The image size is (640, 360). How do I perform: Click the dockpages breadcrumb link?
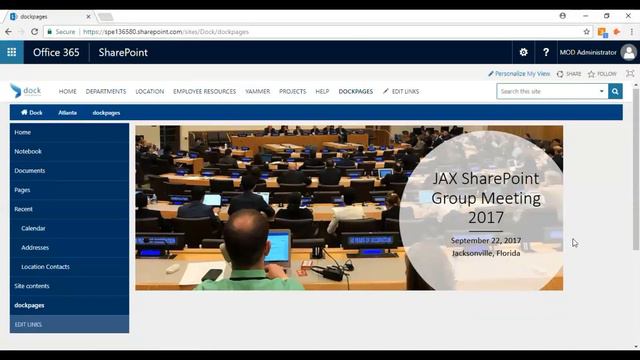[x=106, y=113]
